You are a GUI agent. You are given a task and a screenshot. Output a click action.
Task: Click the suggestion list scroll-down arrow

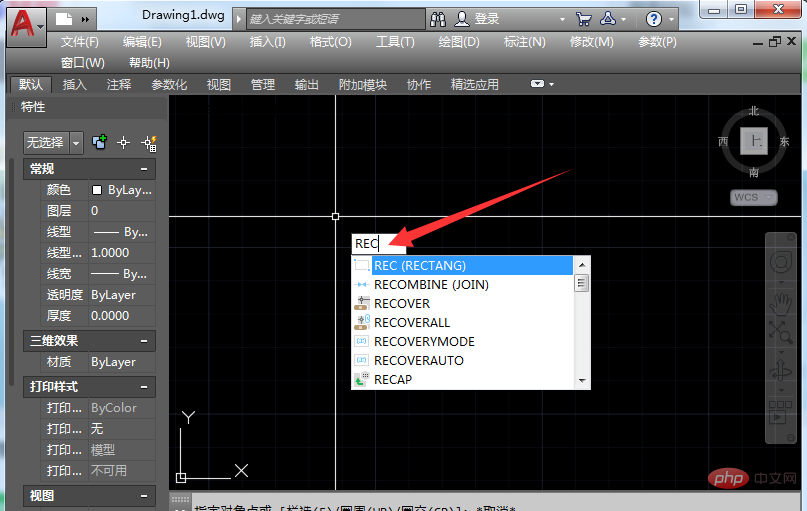582,381
